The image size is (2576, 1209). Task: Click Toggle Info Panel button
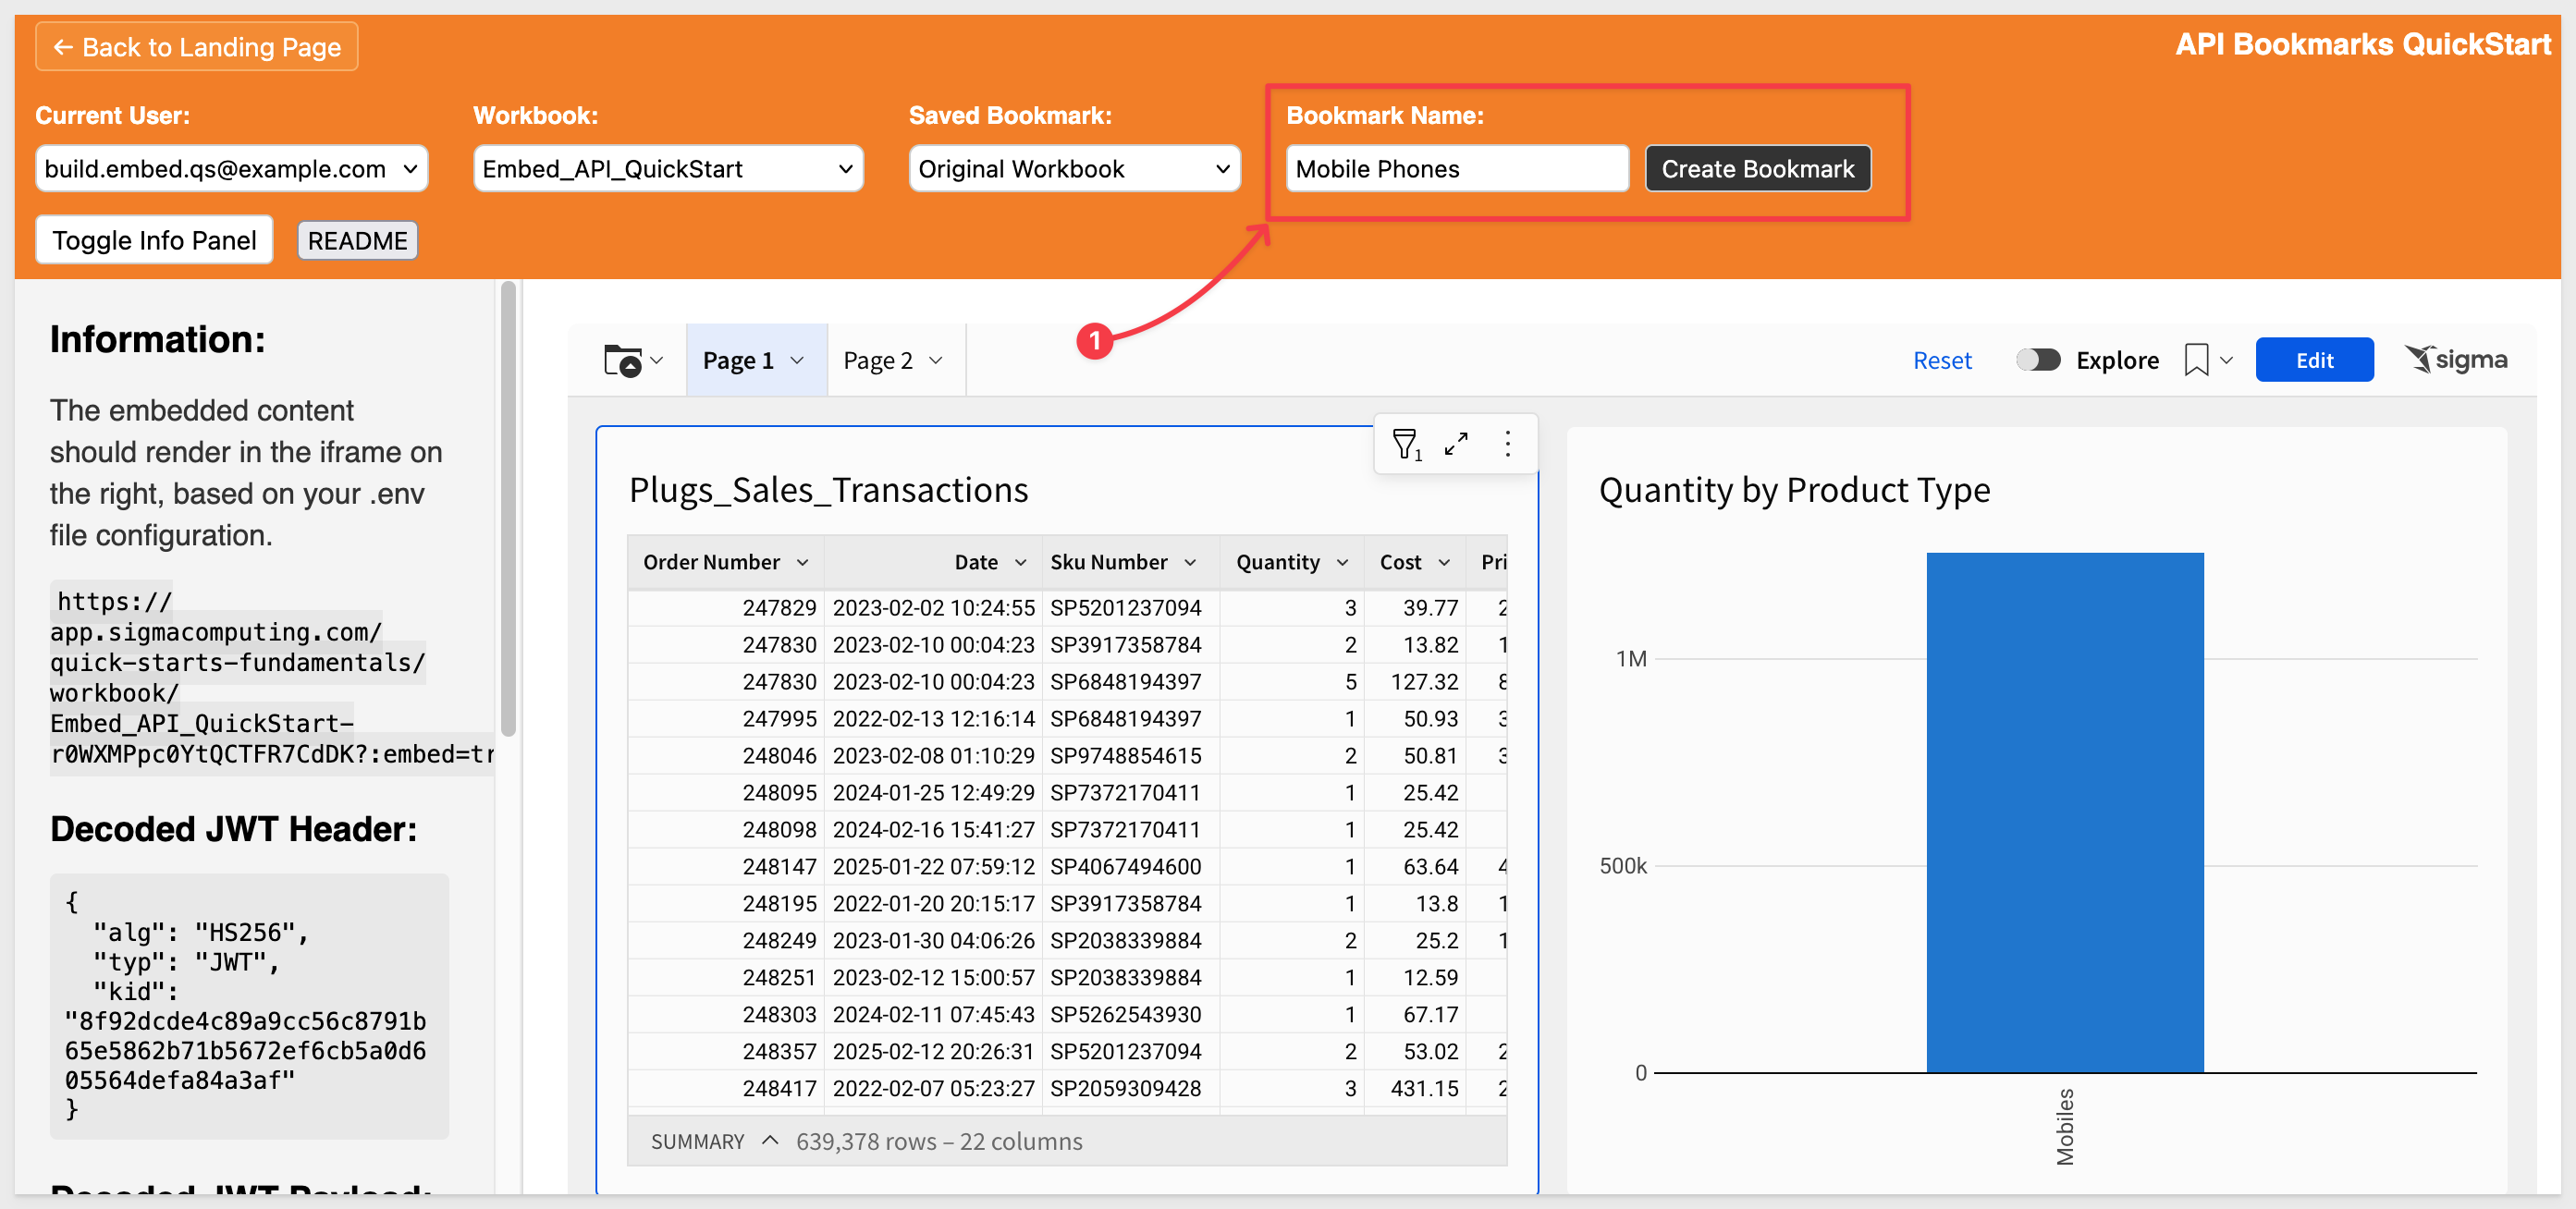point(154,241)
